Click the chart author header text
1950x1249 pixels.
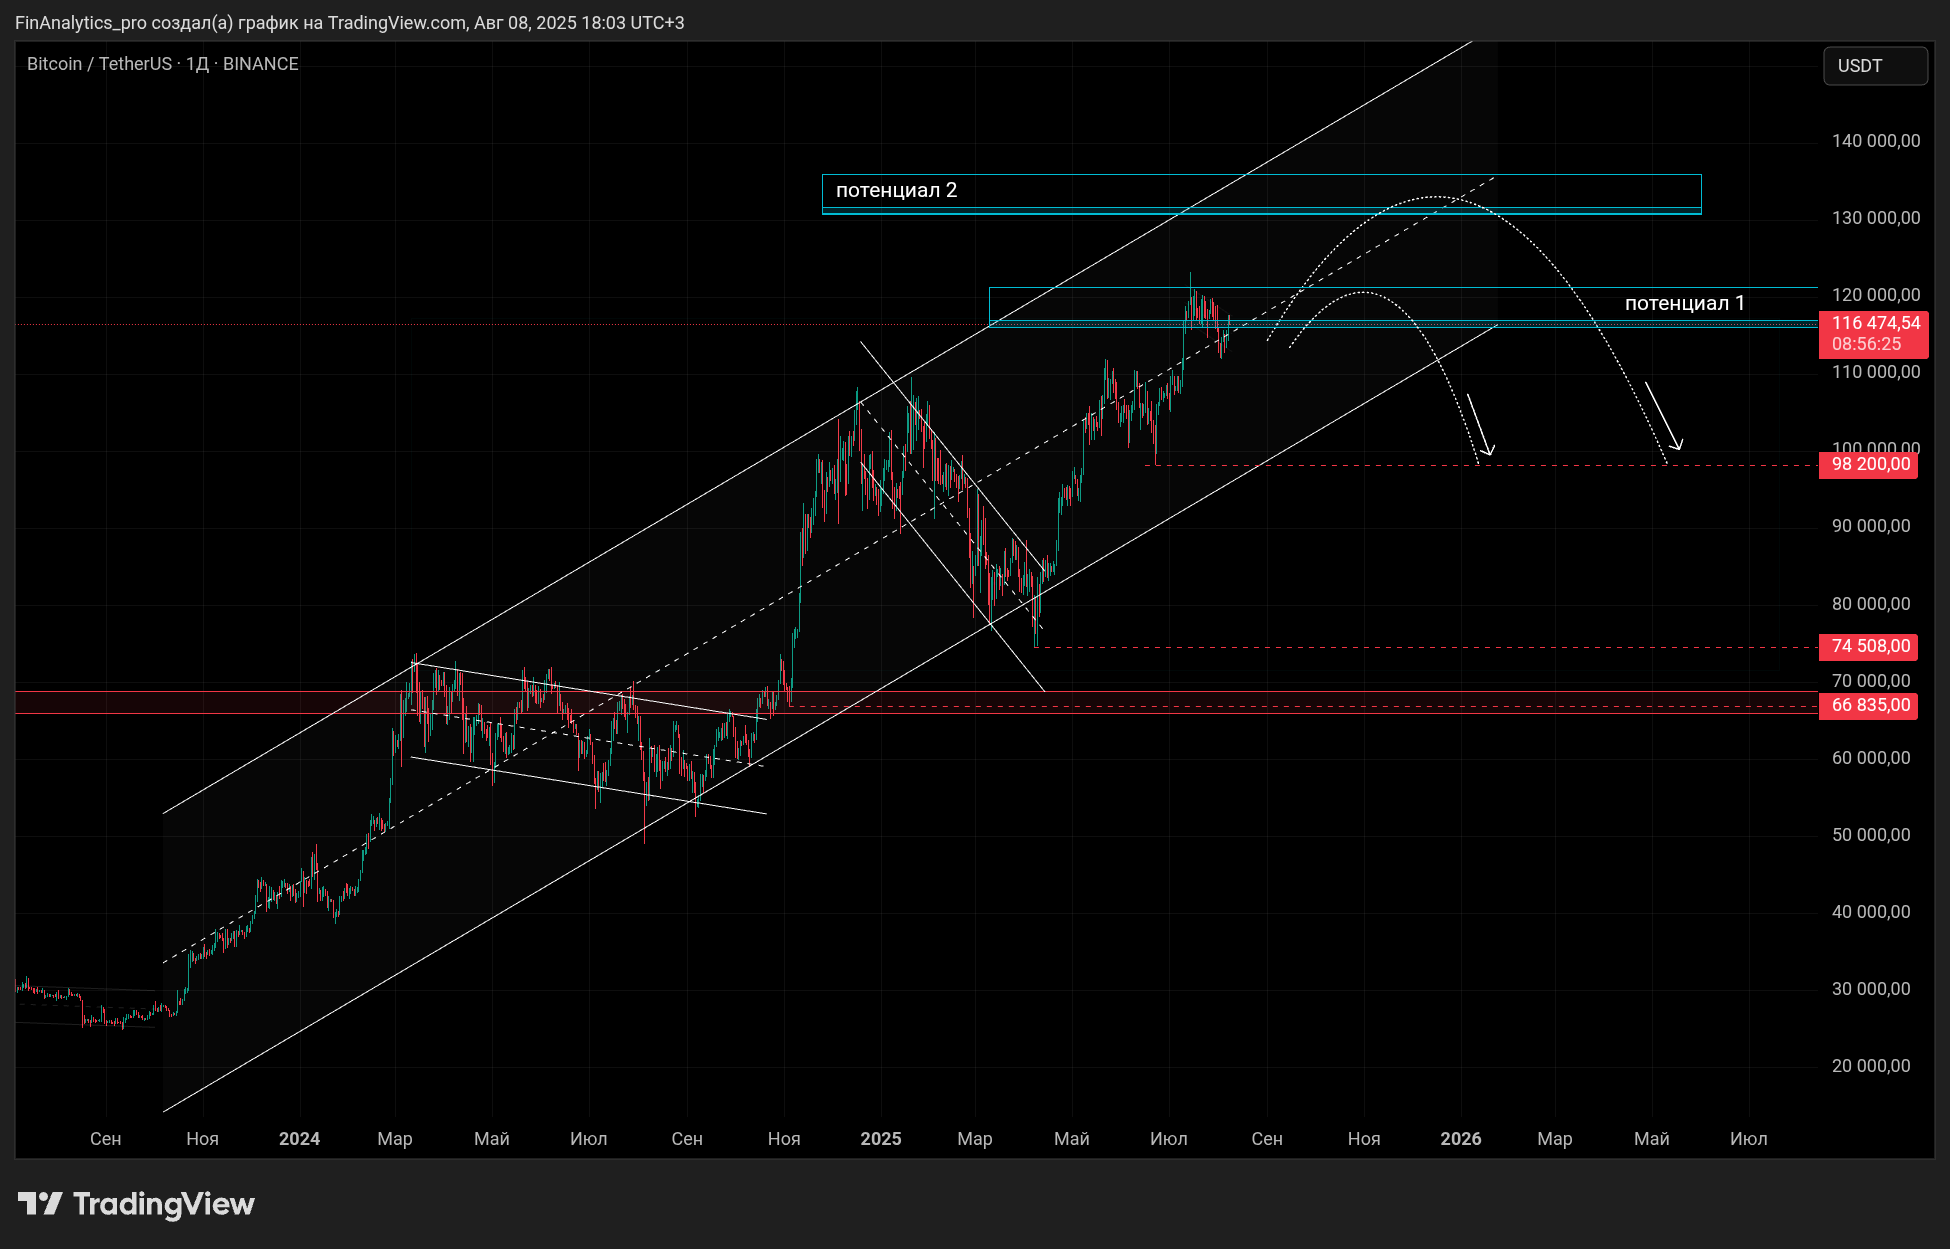click(350, 22)
